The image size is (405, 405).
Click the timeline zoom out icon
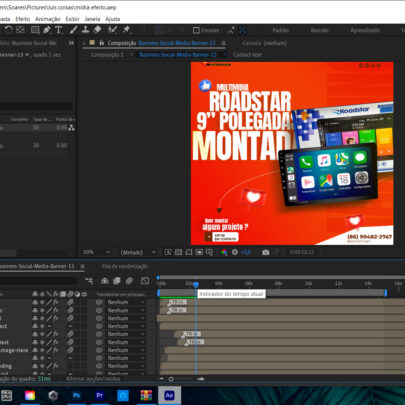[x=162, y=379]
